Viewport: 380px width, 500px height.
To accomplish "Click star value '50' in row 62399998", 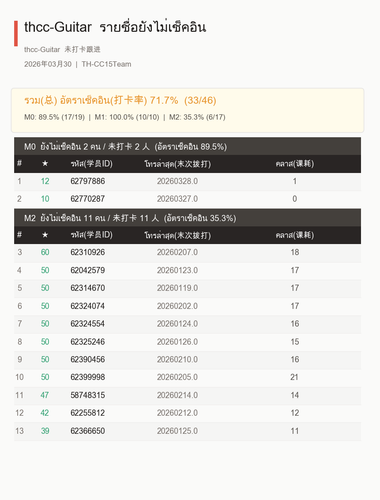I will pos(45,377).
